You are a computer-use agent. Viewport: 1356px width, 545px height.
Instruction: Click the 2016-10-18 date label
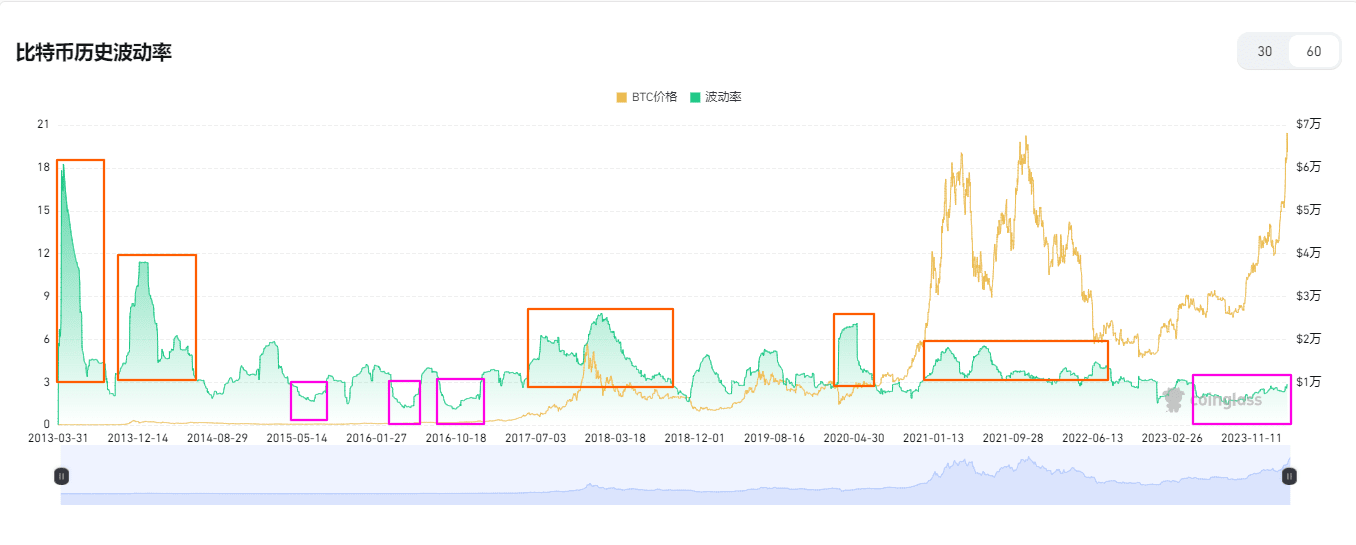click(x=456, y=438)
